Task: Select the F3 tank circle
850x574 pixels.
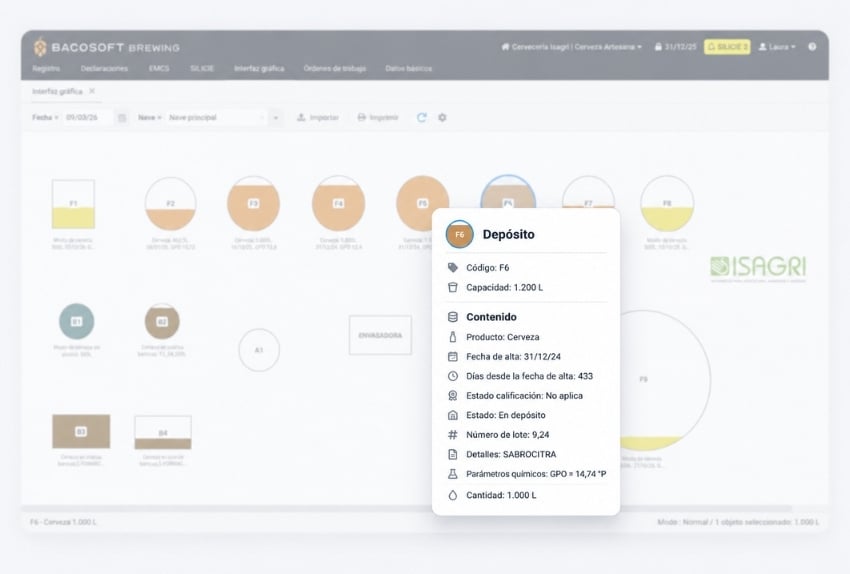Action: 254,203
